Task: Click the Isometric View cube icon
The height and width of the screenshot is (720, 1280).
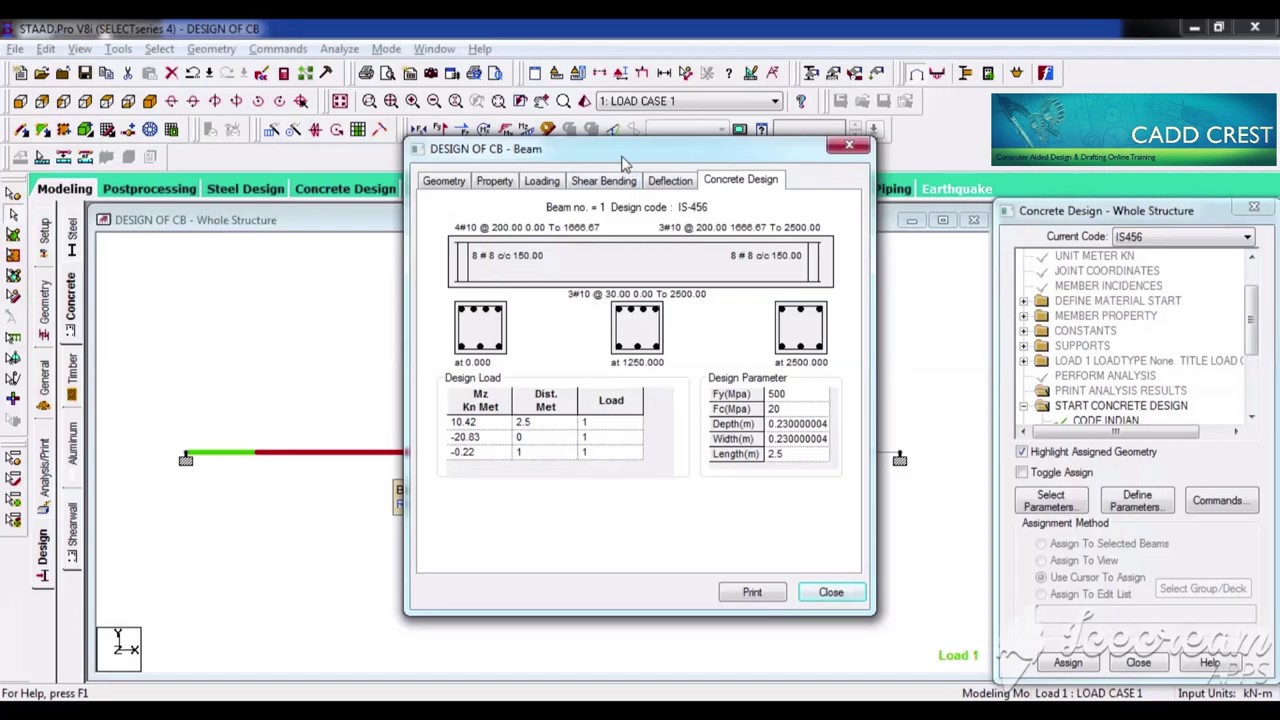Action: click(x=150, y=101)
